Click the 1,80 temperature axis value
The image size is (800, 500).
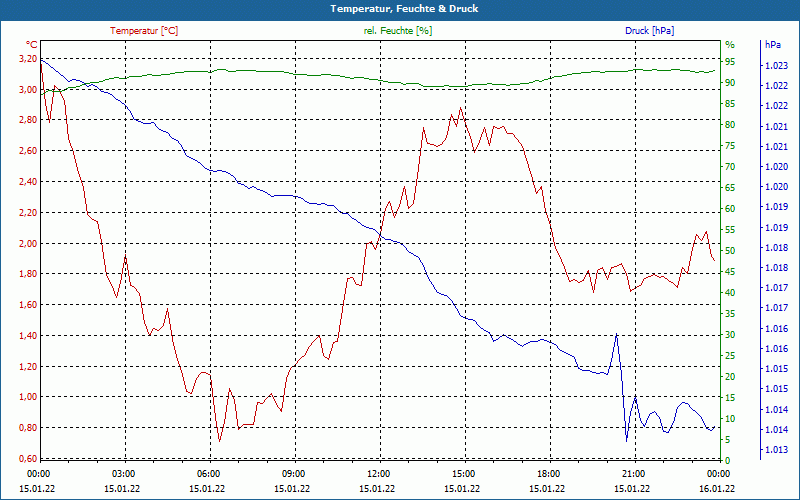coord(28,273)
